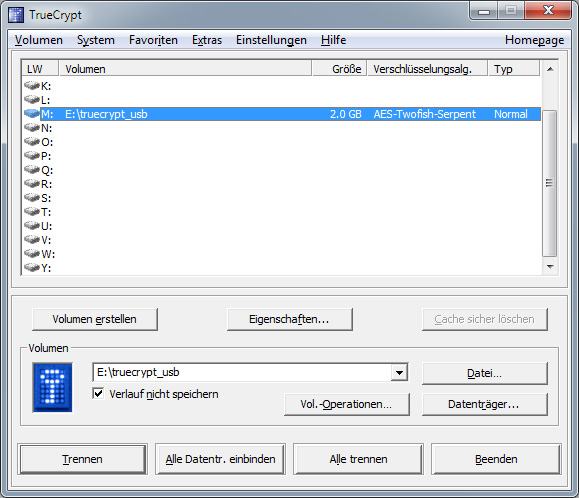Select the E:\truecrypt_usb text in list
Image resolution: width=579 pixels, height=498 pixels.
(106, 114)
